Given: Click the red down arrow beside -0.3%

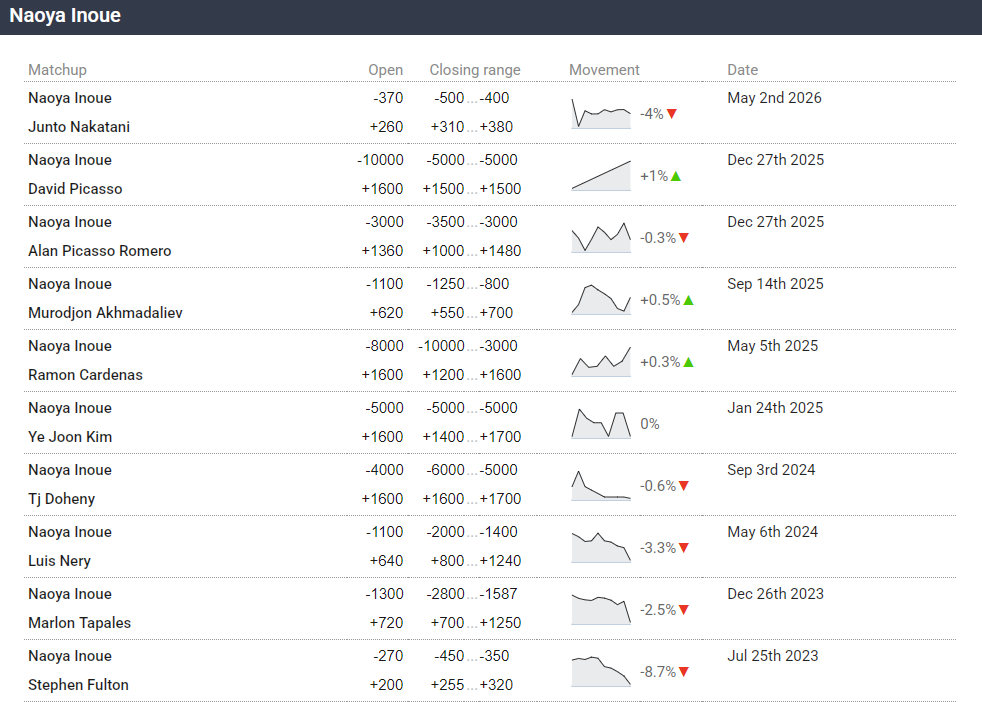Looking at the screenshot, I should click(684, 238).
